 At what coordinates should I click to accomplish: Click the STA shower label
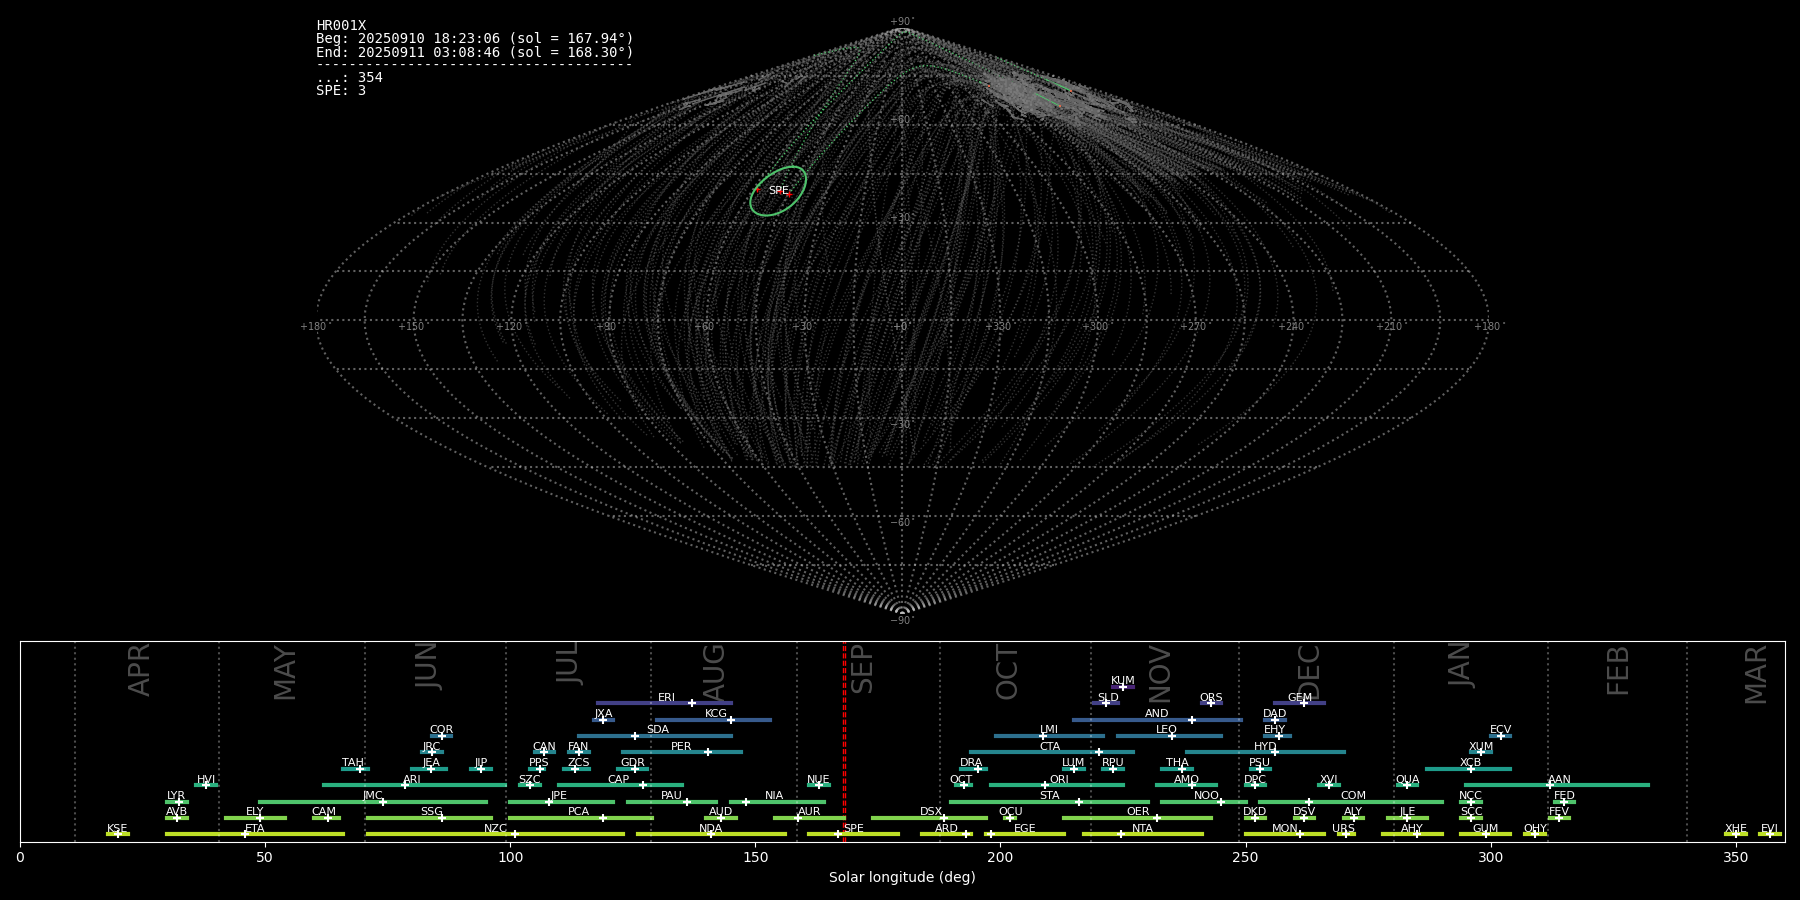pos(1049,796)
